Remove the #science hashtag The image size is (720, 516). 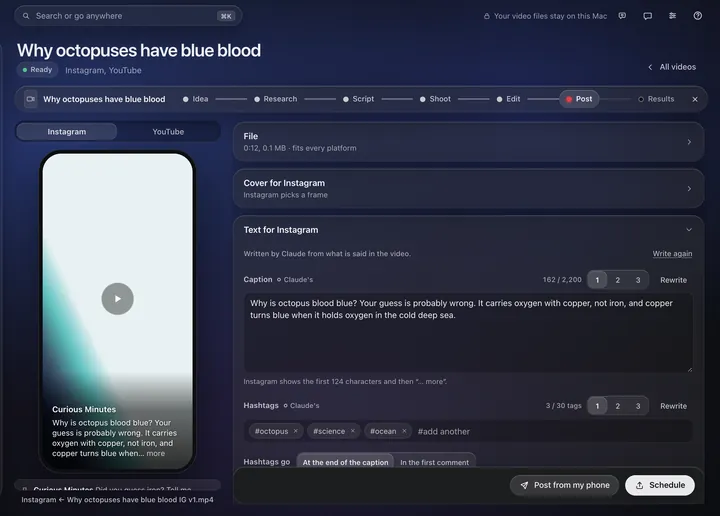pyautogui.click(x=353, y=431)
